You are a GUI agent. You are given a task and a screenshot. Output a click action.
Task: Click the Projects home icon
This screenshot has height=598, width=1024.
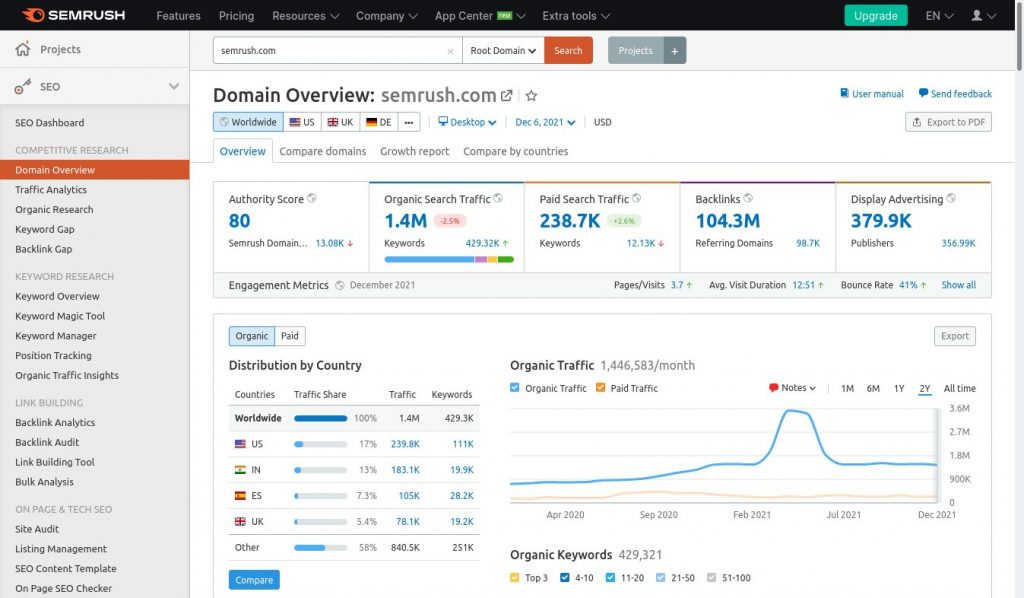click(x=23, y=49)
